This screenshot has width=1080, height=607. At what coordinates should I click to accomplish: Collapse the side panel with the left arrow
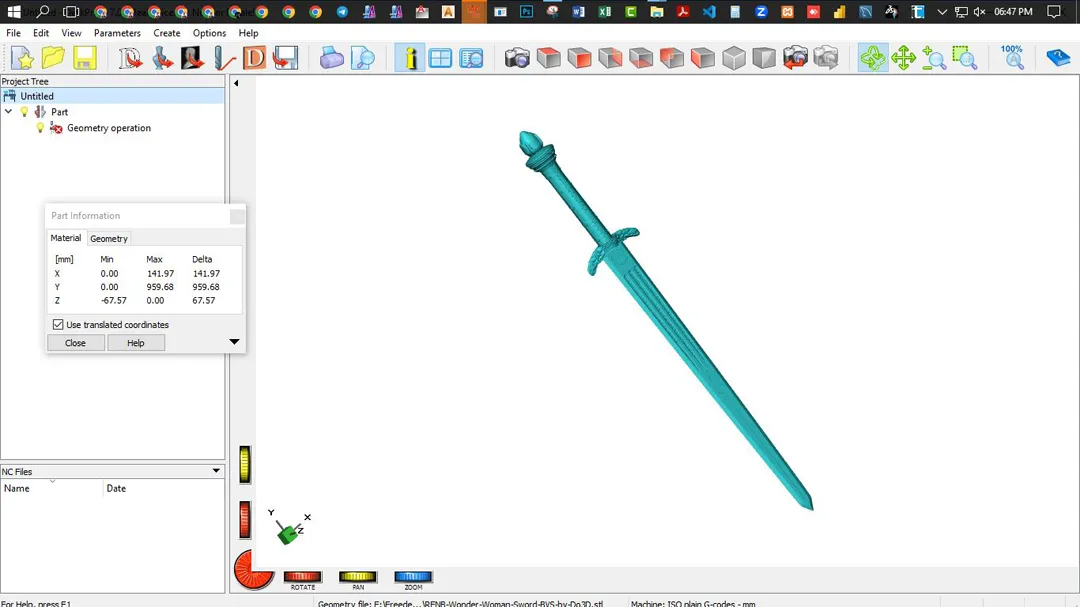click(x=236, y=83)
